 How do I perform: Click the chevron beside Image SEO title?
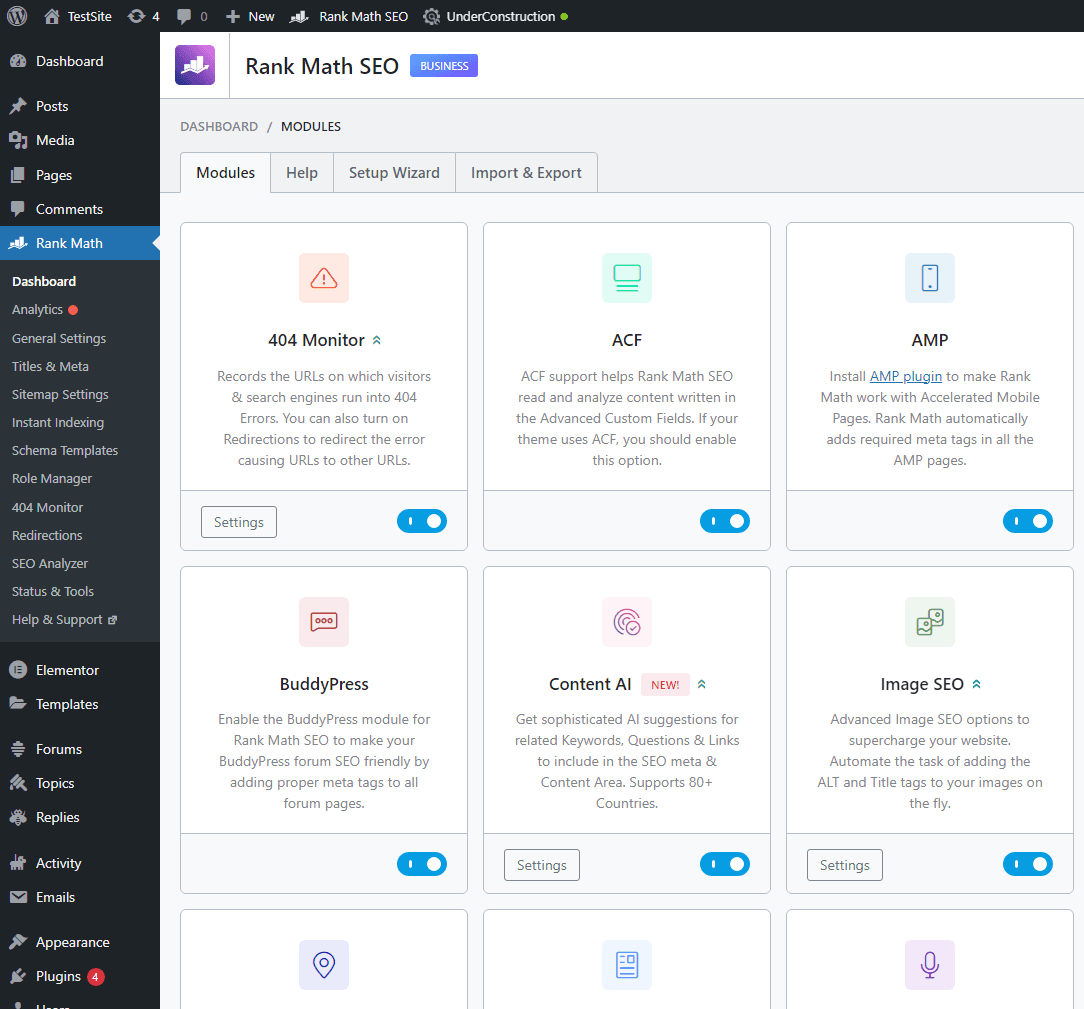[977, 684]
